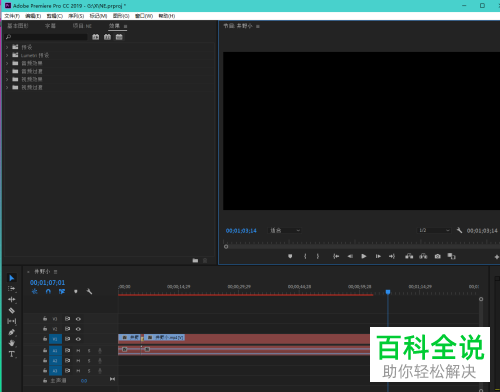Step back one frame

[x=350, y=256]
